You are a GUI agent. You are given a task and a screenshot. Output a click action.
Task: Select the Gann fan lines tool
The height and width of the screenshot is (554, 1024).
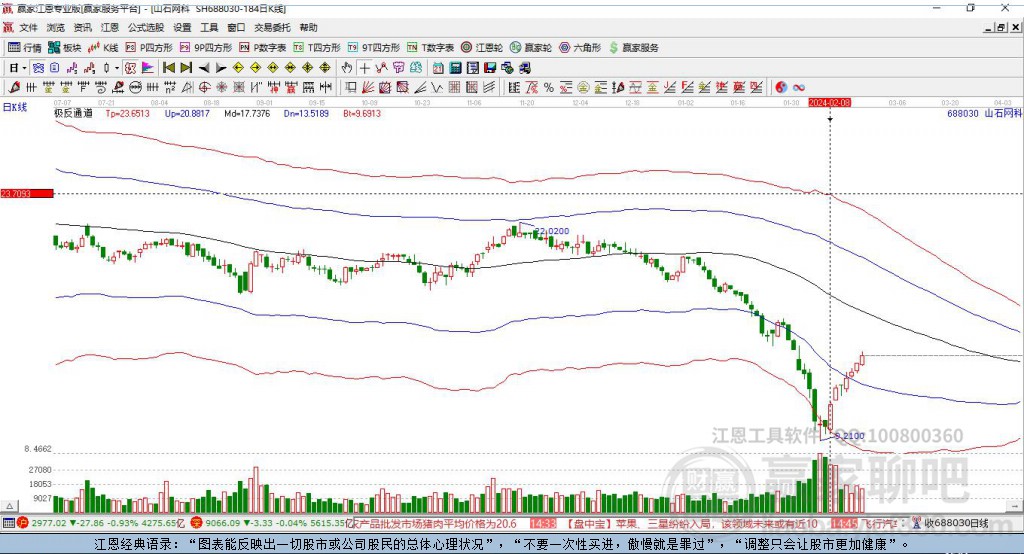(x=368, y=87)
